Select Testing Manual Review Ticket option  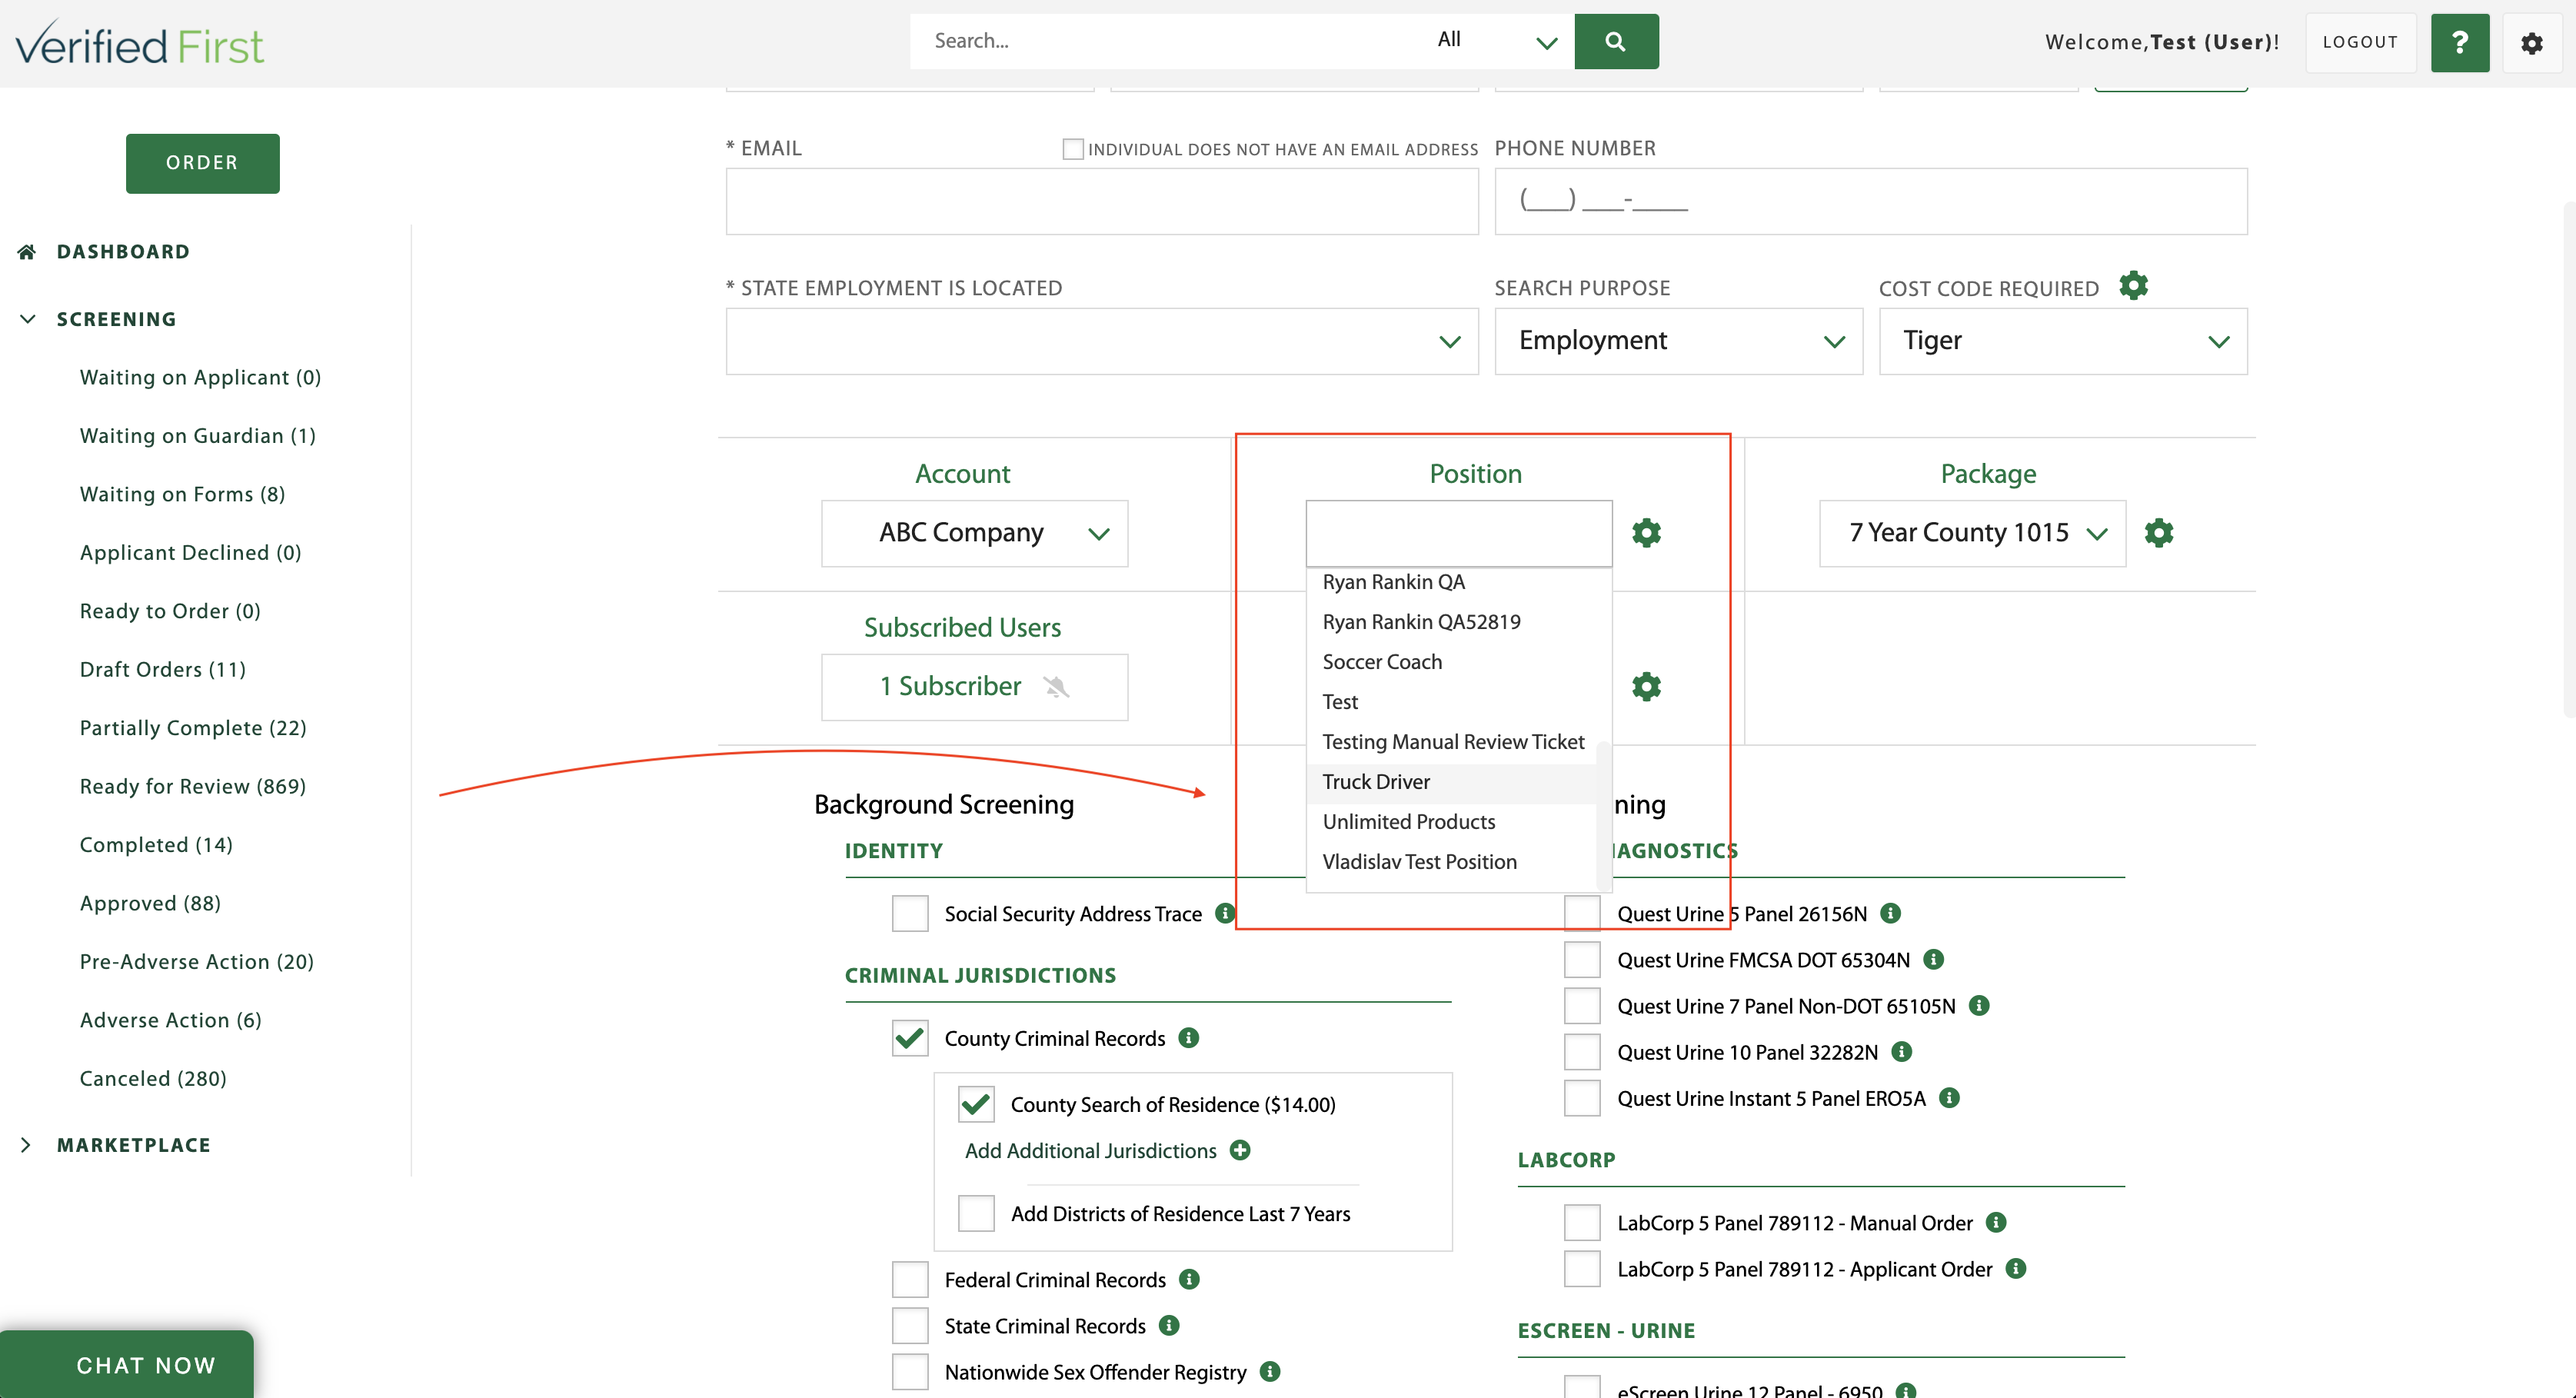point(1451,742)
